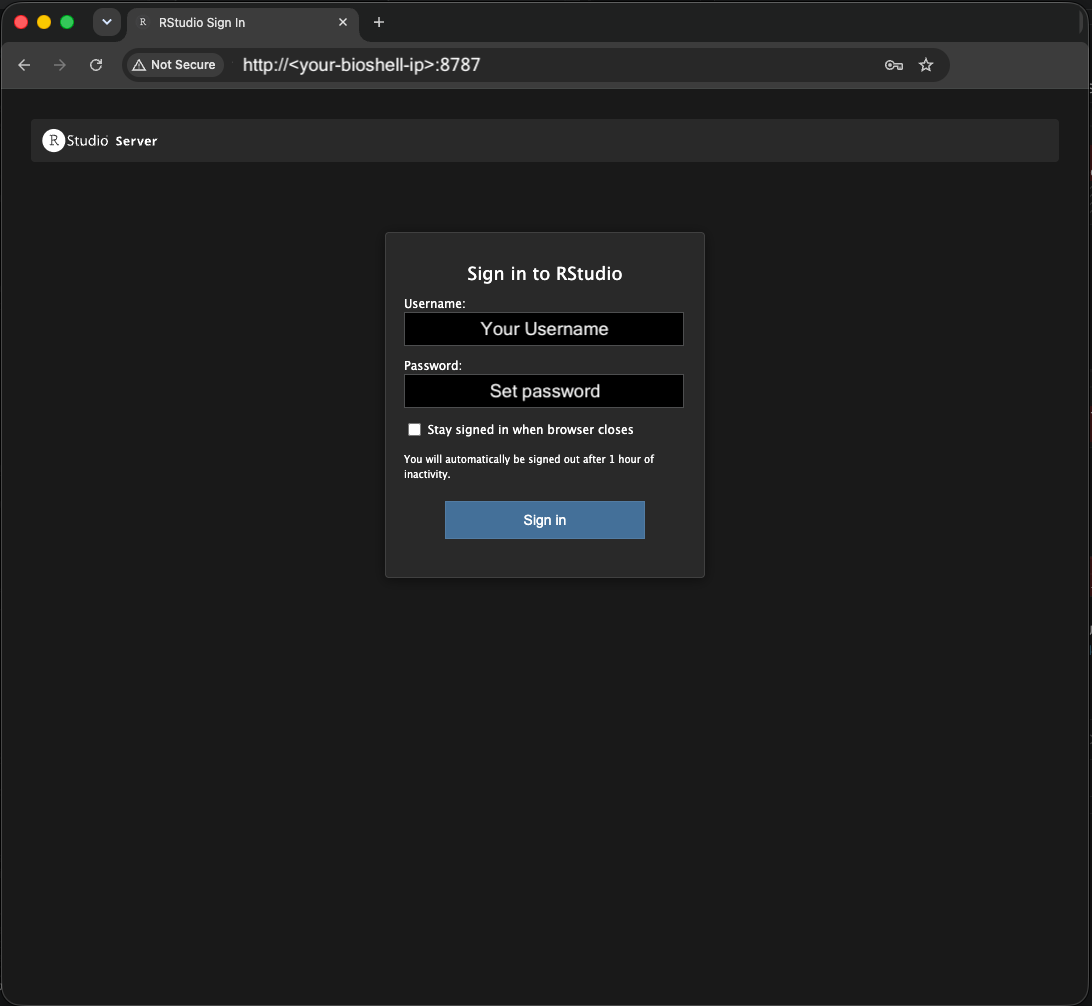
Task: Click the address bar URL text
Action: tap(361, 65)
